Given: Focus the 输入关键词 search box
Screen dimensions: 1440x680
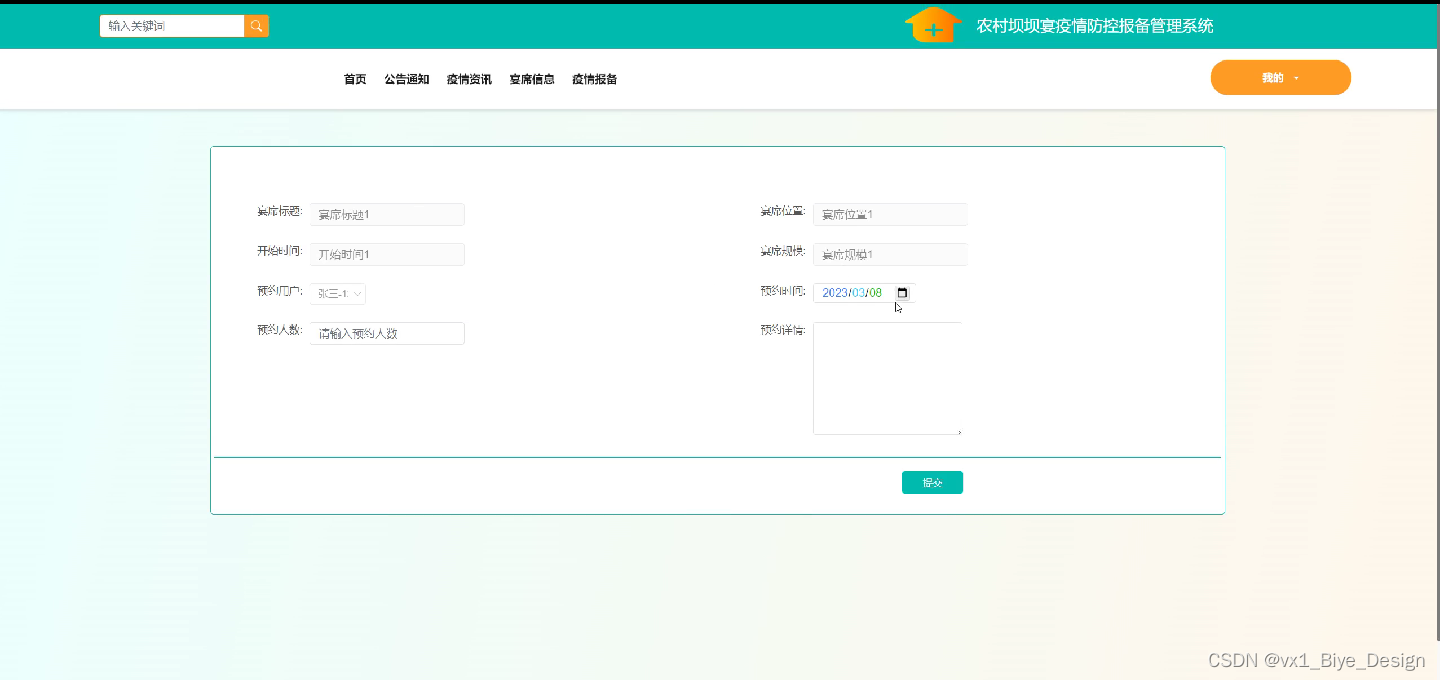Looking at the screenshot, I should click(172, 26).
